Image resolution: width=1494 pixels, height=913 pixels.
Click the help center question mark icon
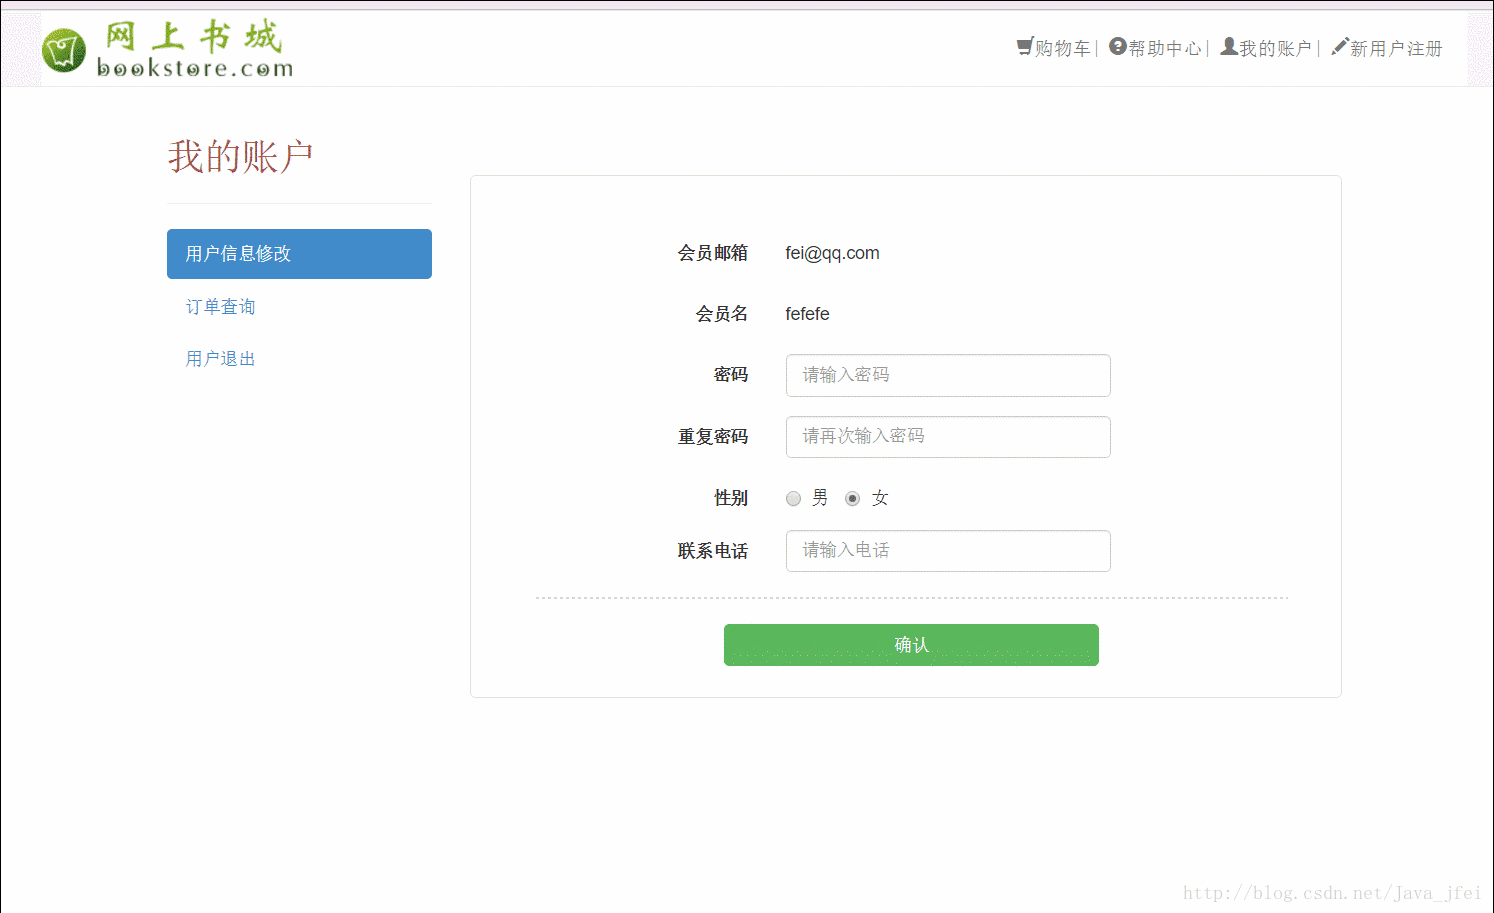click(1118, 46)
